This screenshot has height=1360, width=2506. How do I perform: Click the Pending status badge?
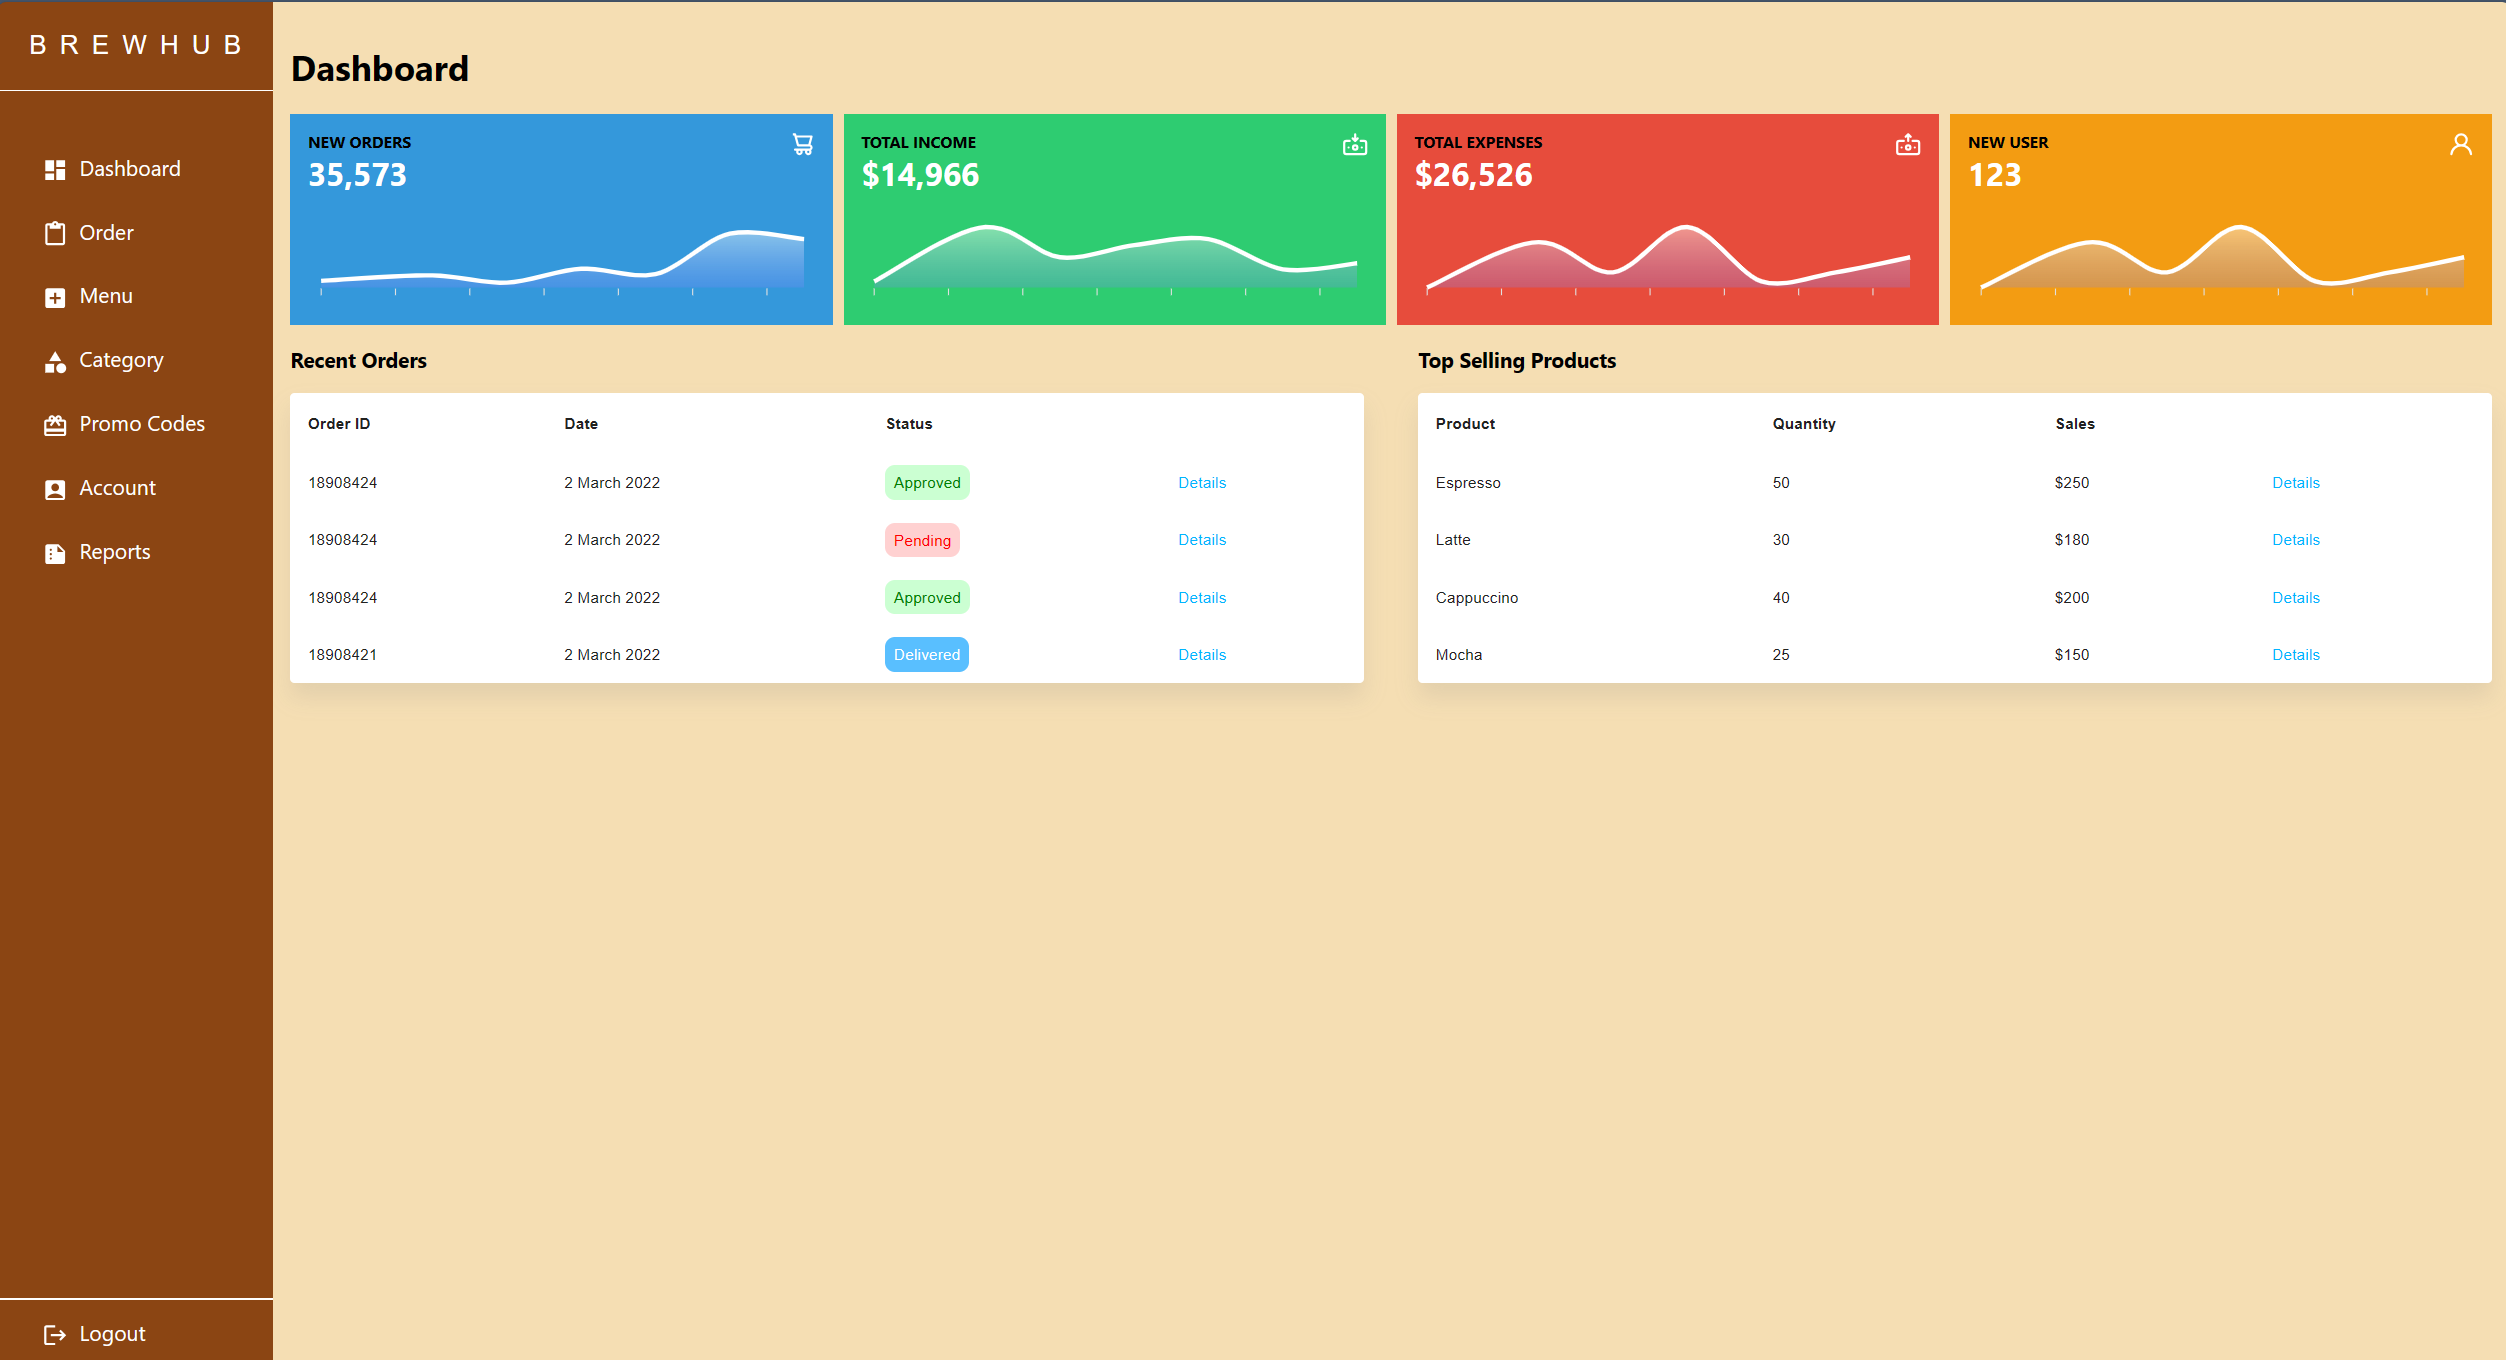921,541
